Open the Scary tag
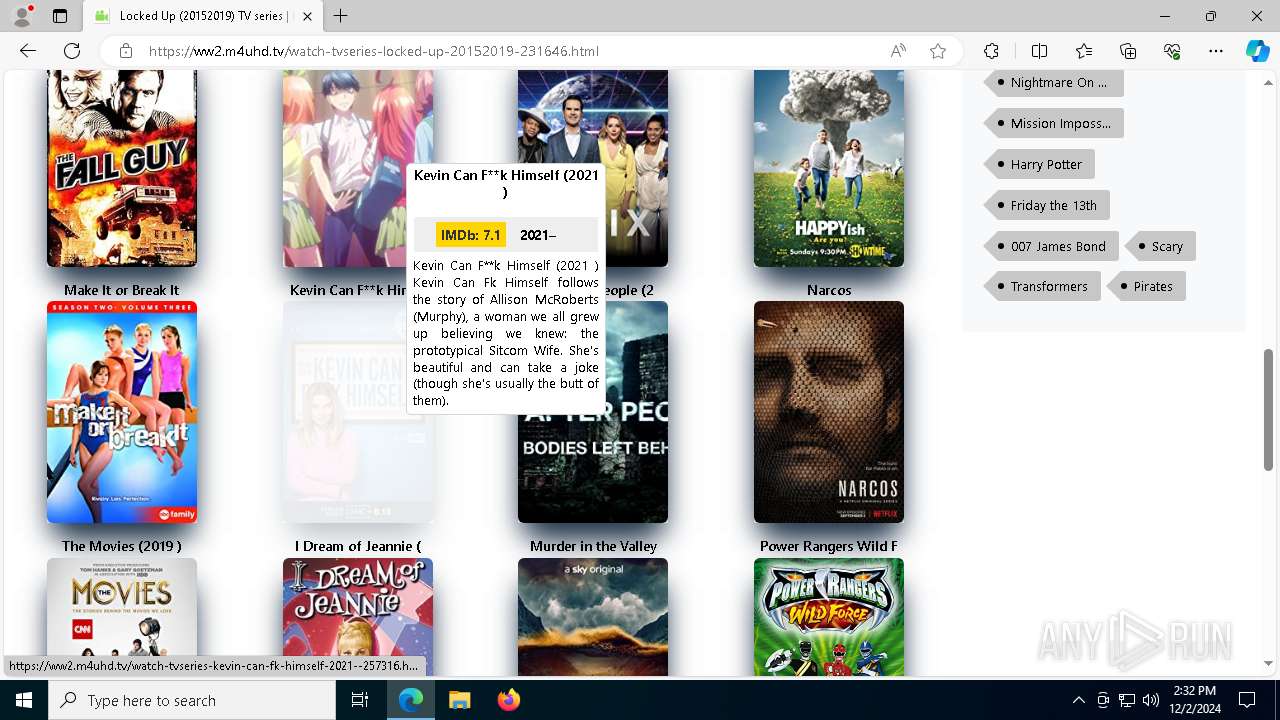 tap(1160, 246)
